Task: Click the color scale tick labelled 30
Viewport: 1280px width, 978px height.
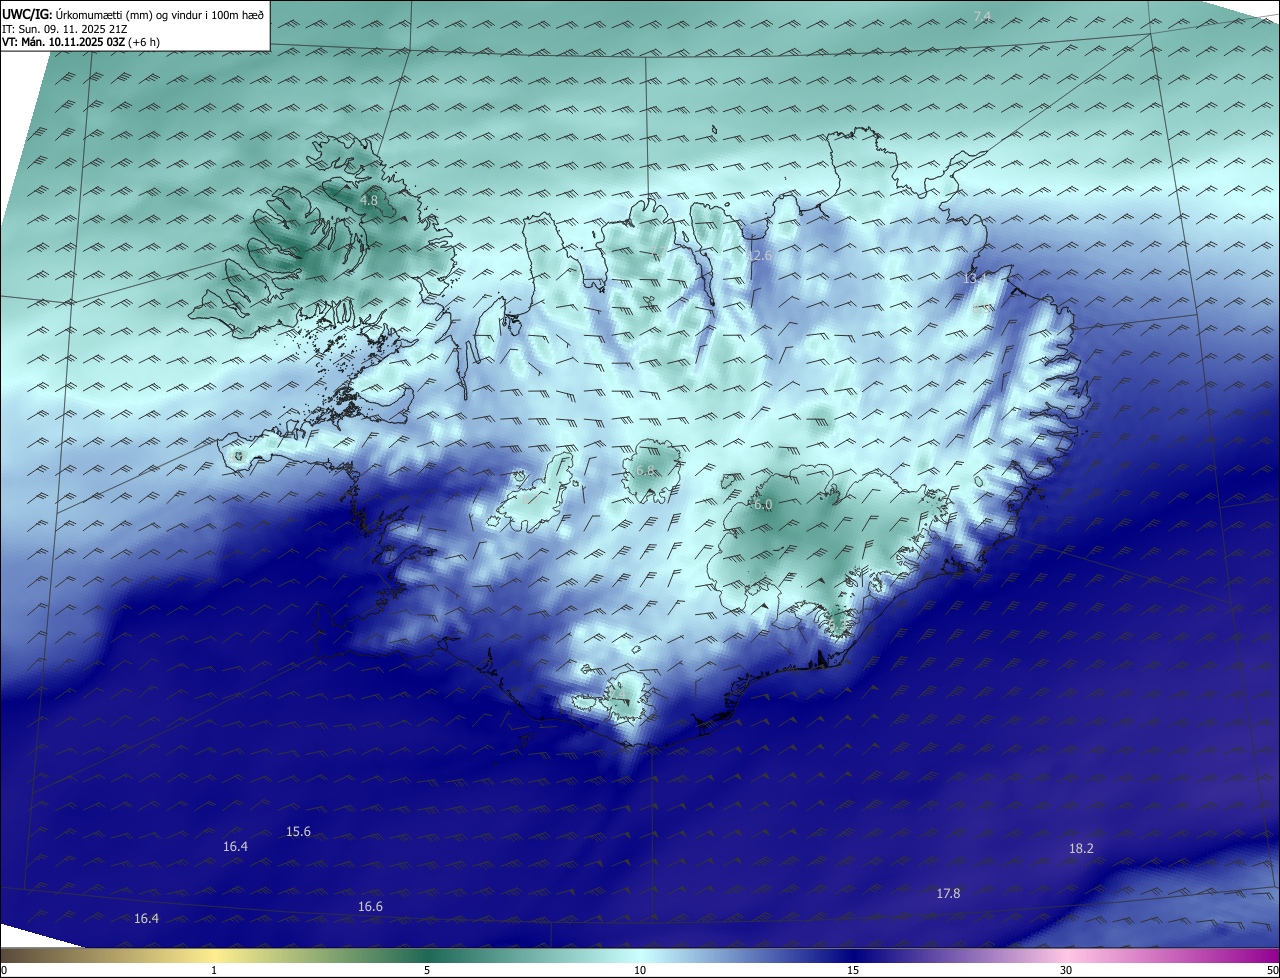Action: pos(1066,970)
